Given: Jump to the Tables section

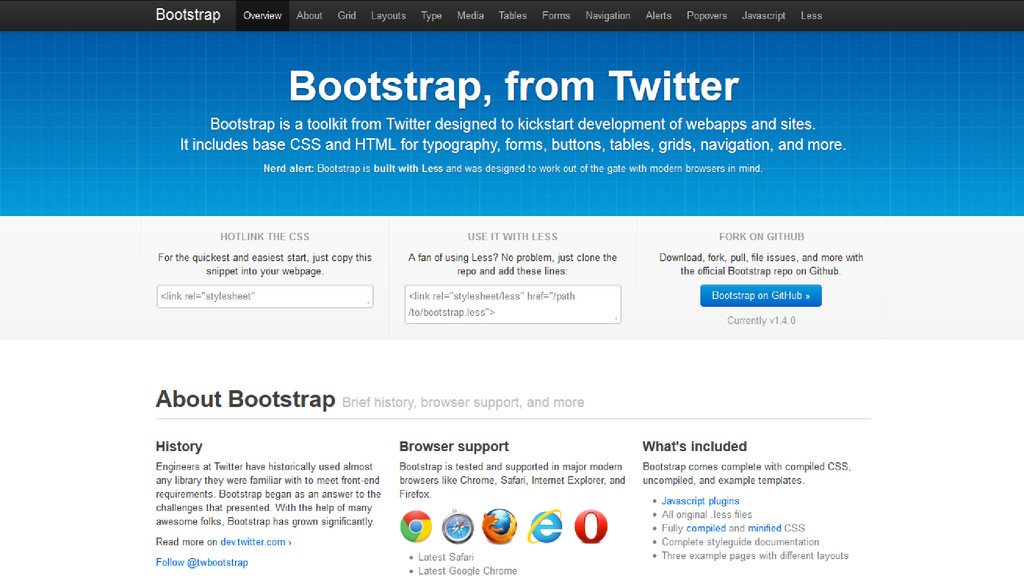Looking at the screenshot, I should [513, 16].
